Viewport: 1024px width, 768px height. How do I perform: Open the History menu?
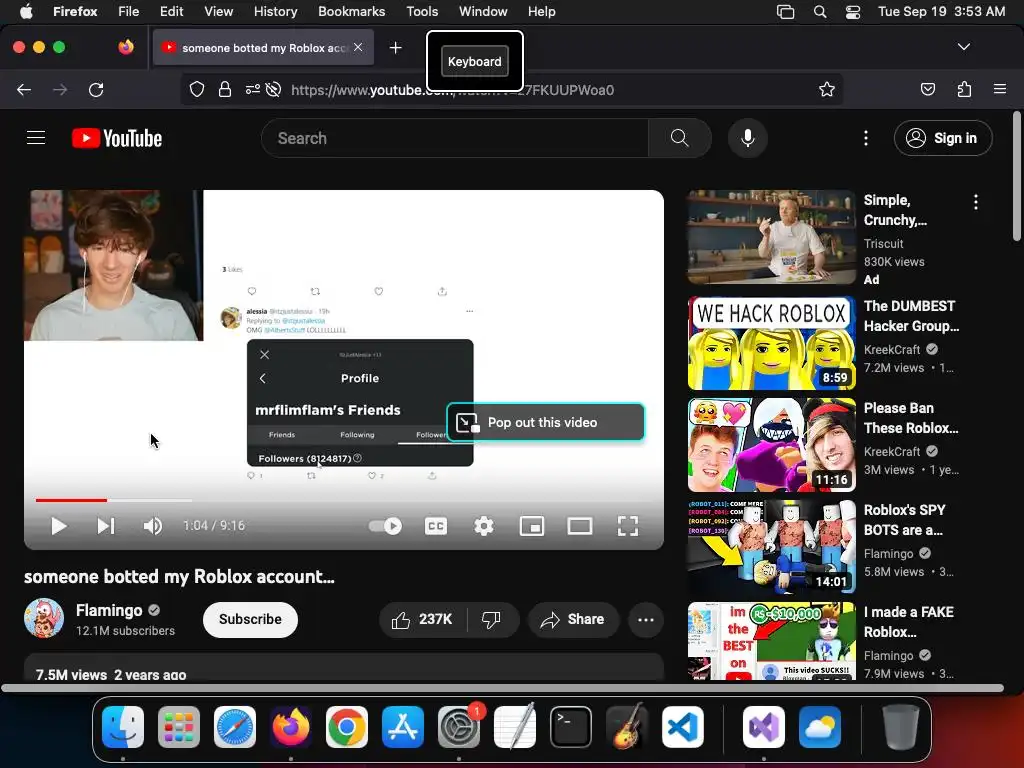click(x=275, y=11)
